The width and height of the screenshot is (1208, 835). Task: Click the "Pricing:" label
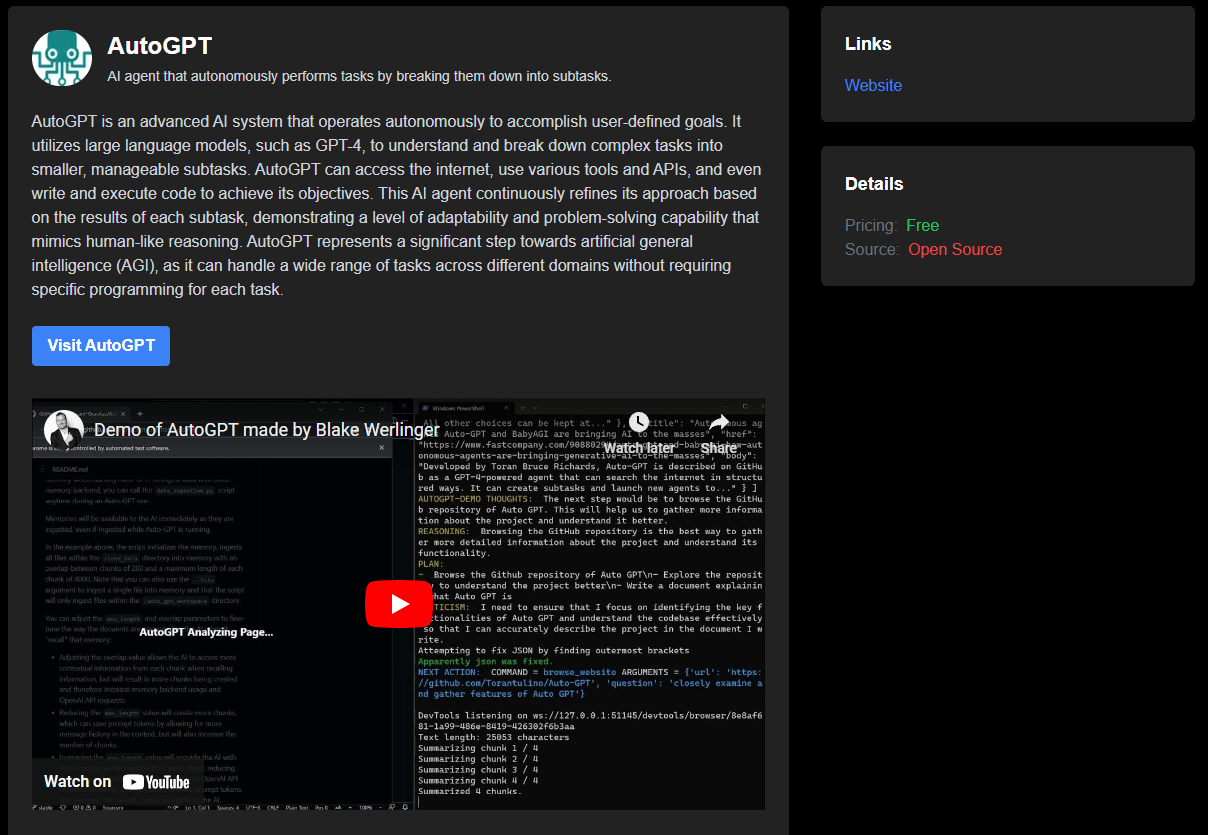871,225
